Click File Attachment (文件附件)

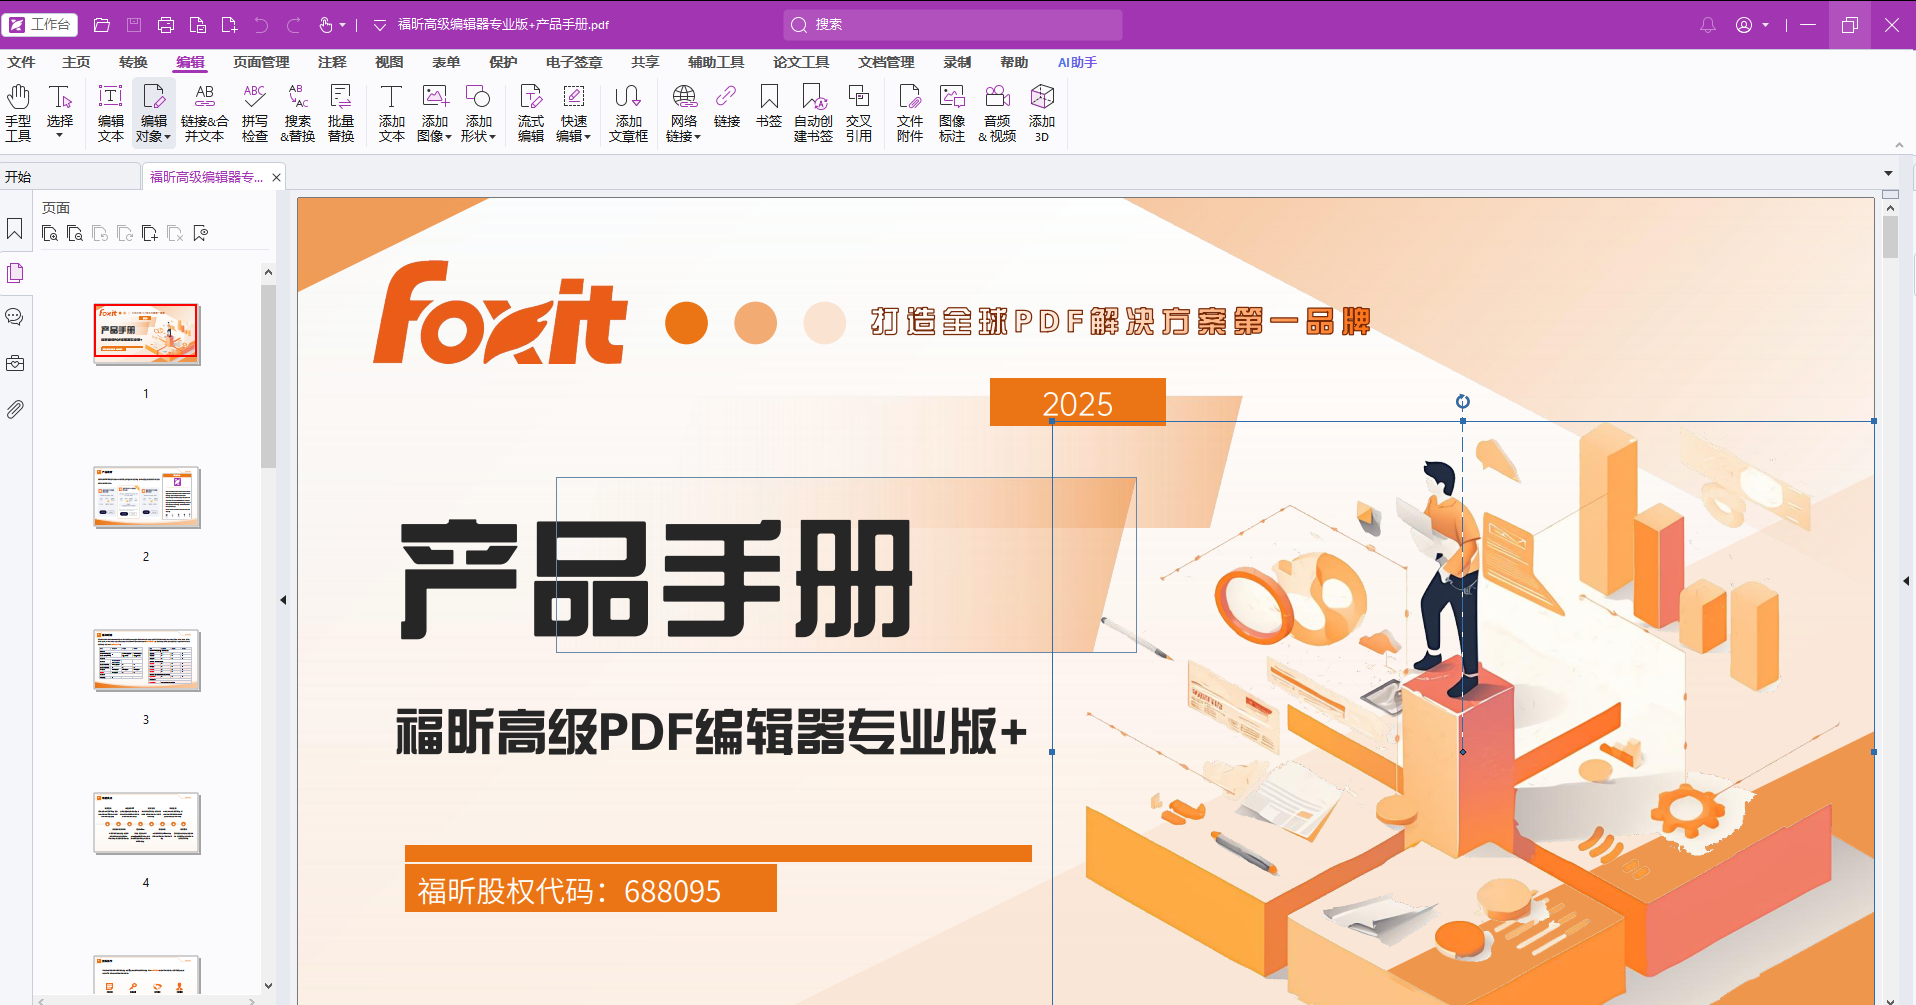(910, 113)
